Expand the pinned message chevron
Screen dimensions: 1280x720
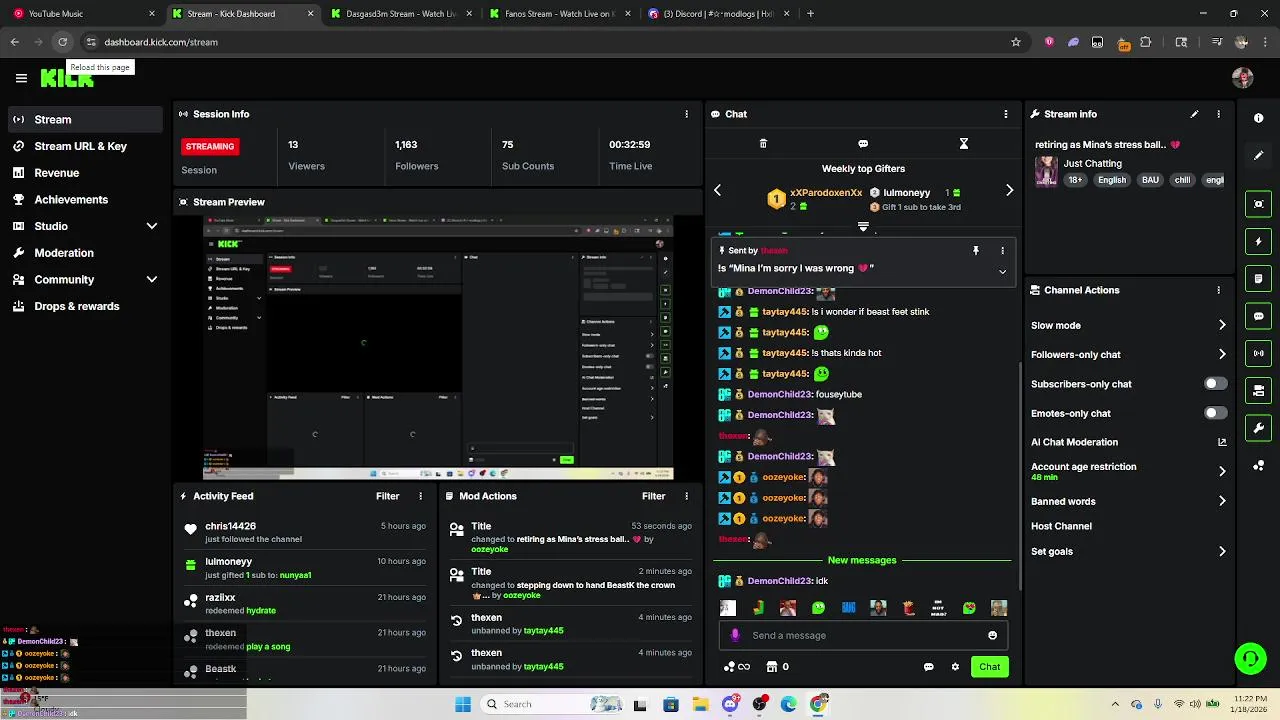1002,272
